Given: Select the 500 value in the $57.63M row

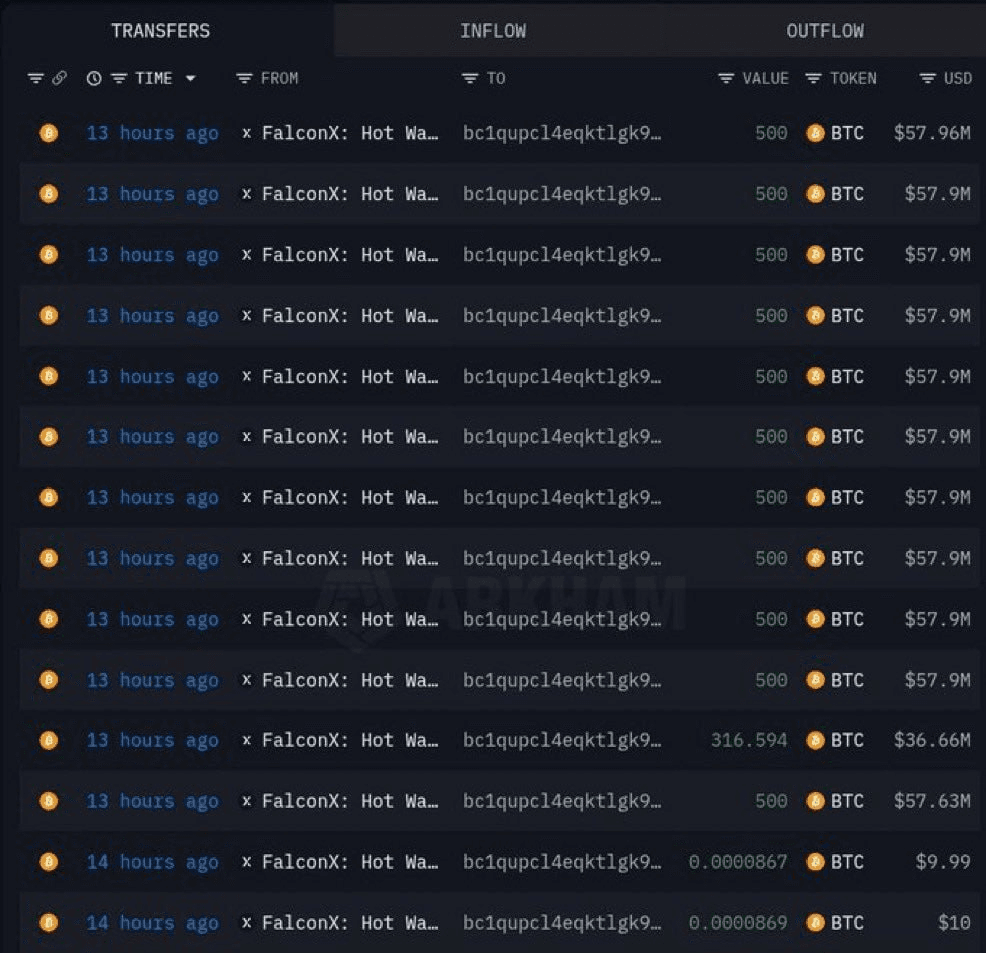Looking at the screenshot, I should click(772, 802).
